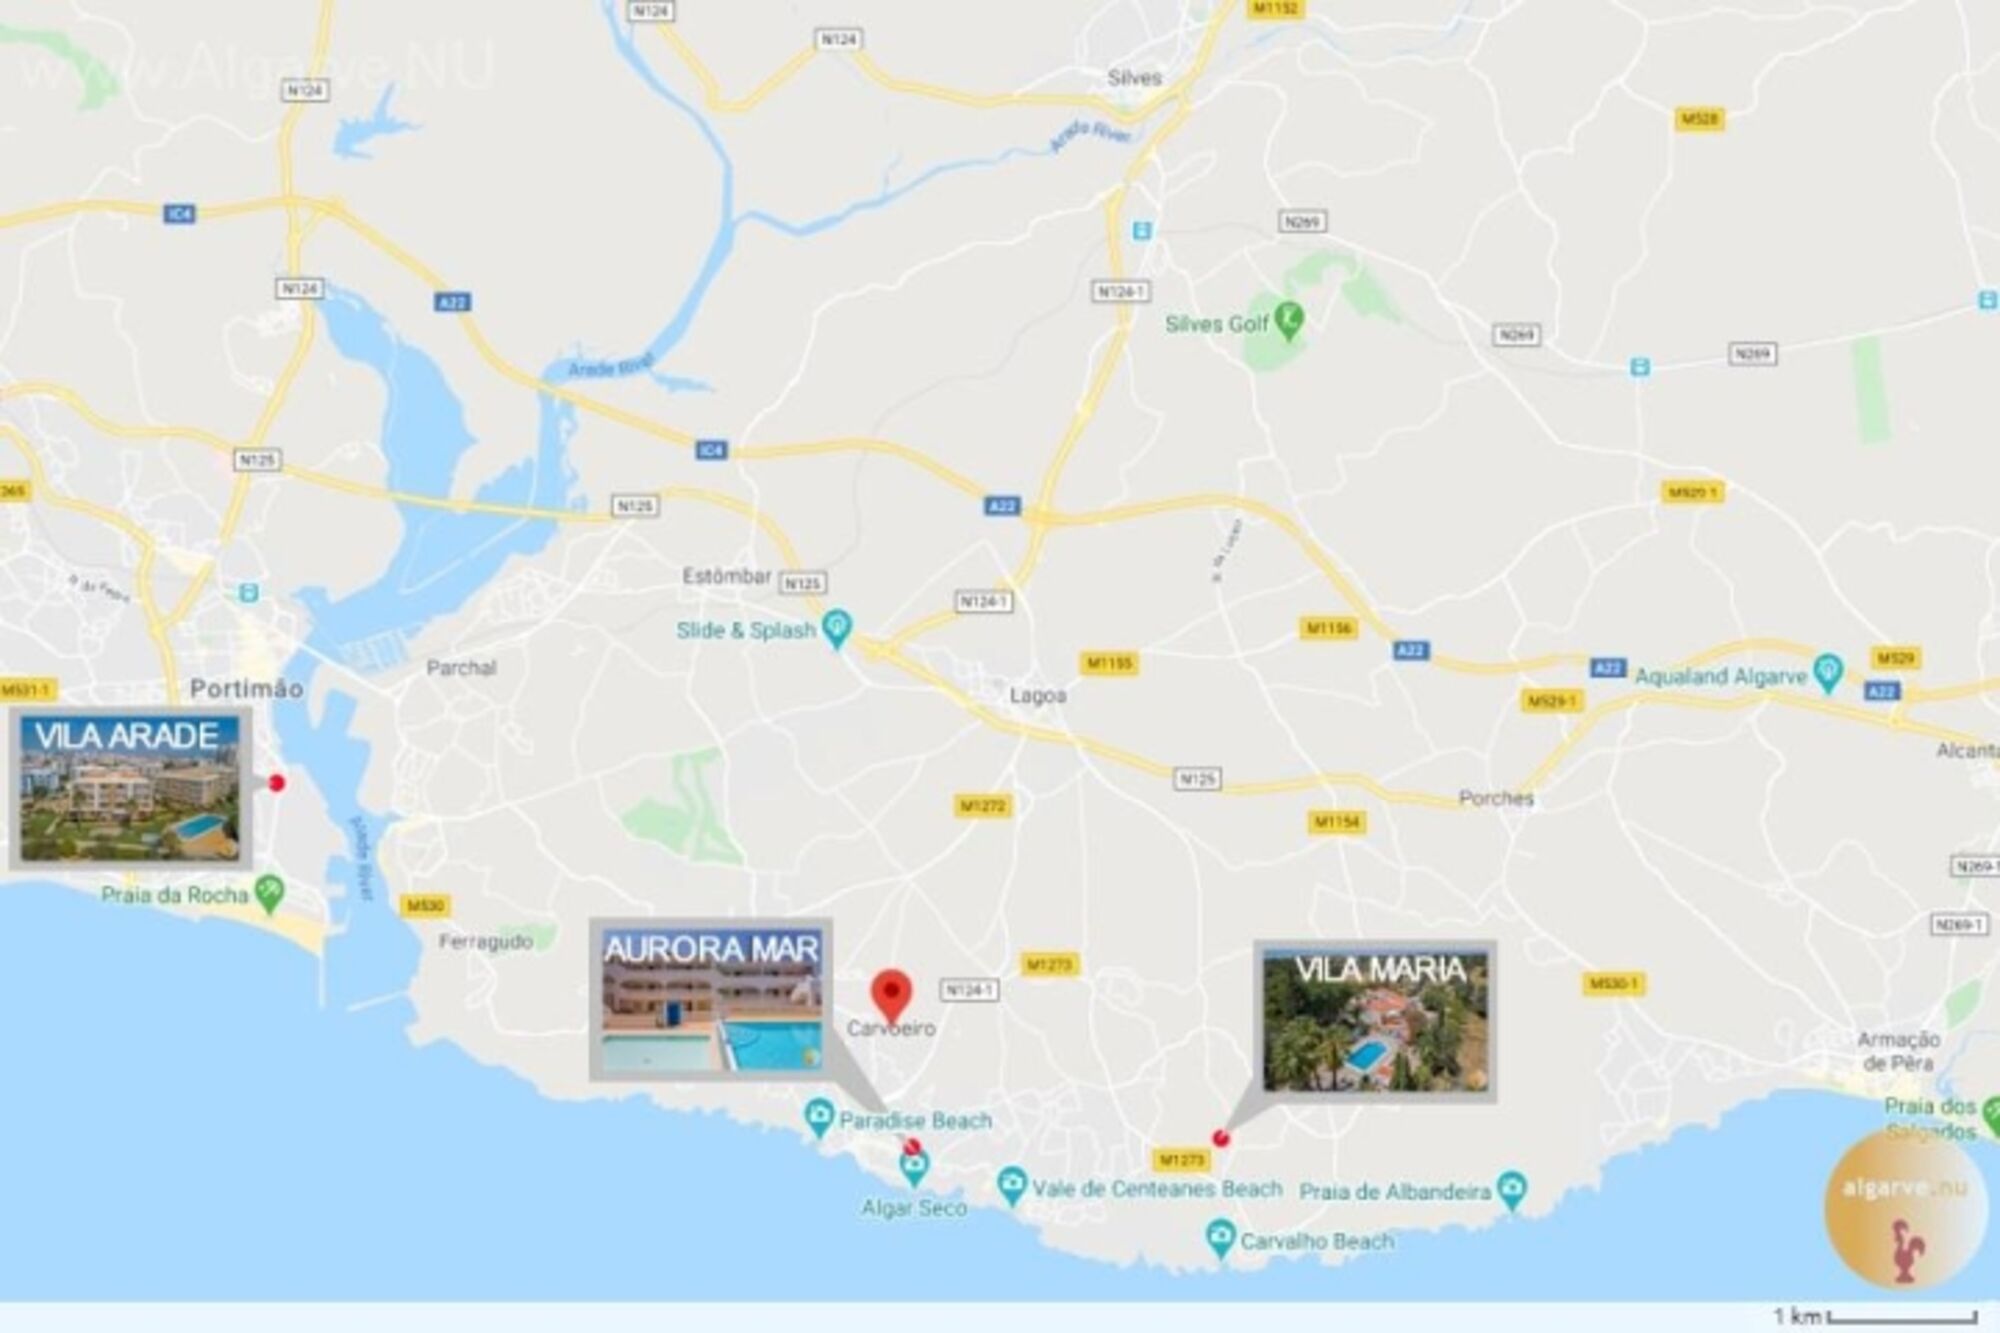The height and width of the screenshot is (1333, 2000).
Task: Click the Praia da Rocha beach marker
Action: point(269,893)
